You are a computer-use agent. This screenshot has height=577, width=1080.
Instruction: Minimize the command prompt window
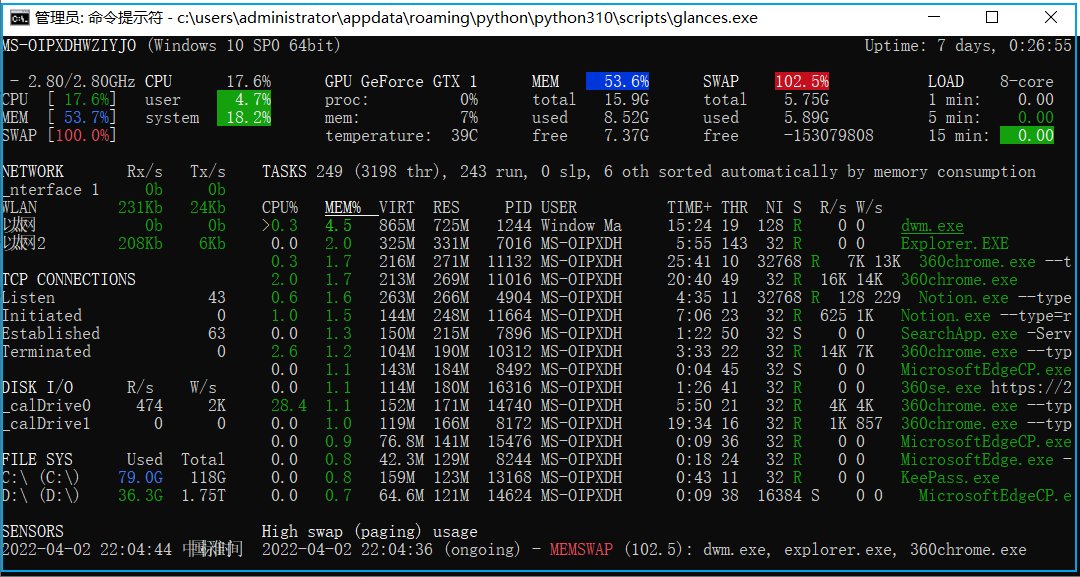point(935,18)
